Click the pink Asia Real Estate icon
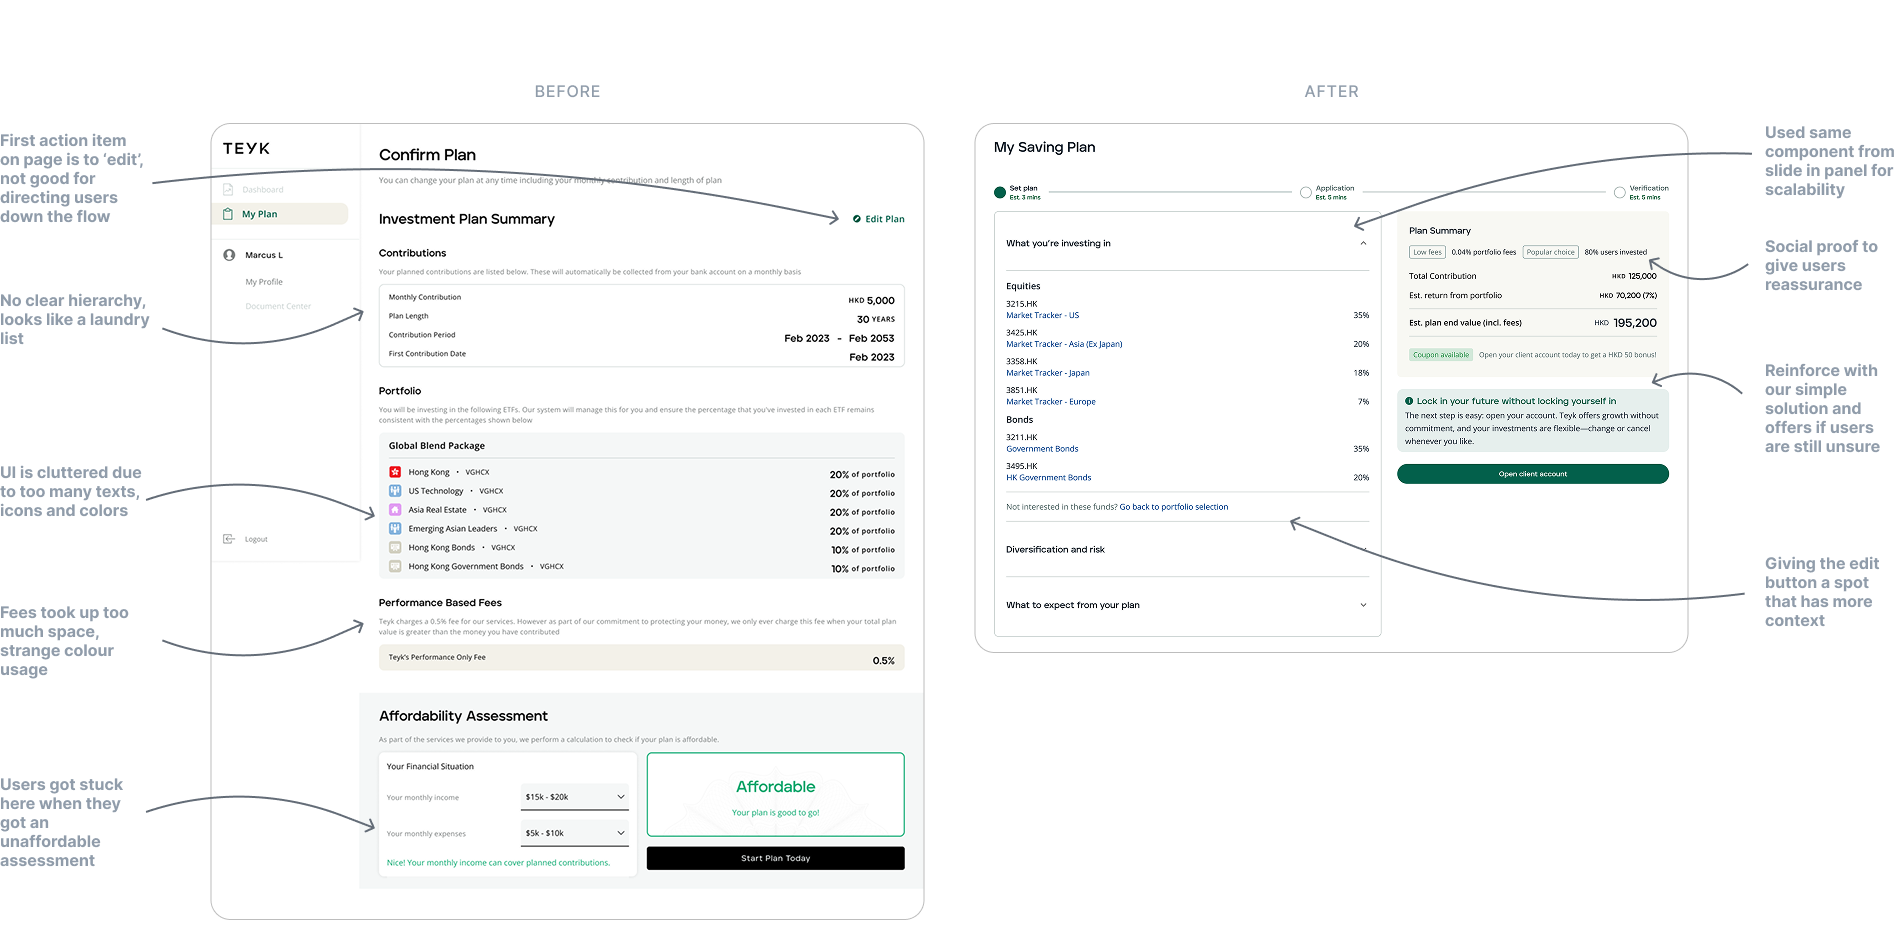 pos(395,510)
